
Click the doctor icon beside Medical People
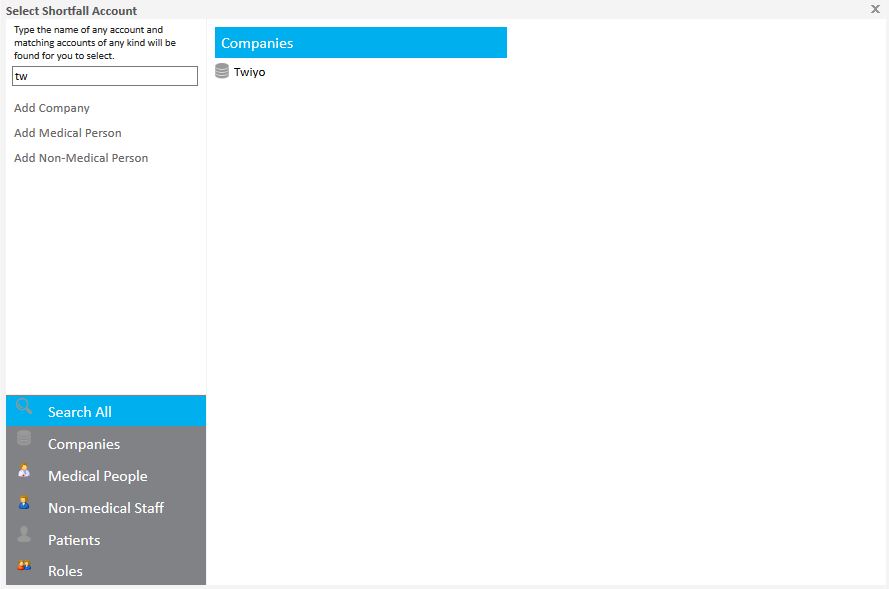click(x=24, y=471)
